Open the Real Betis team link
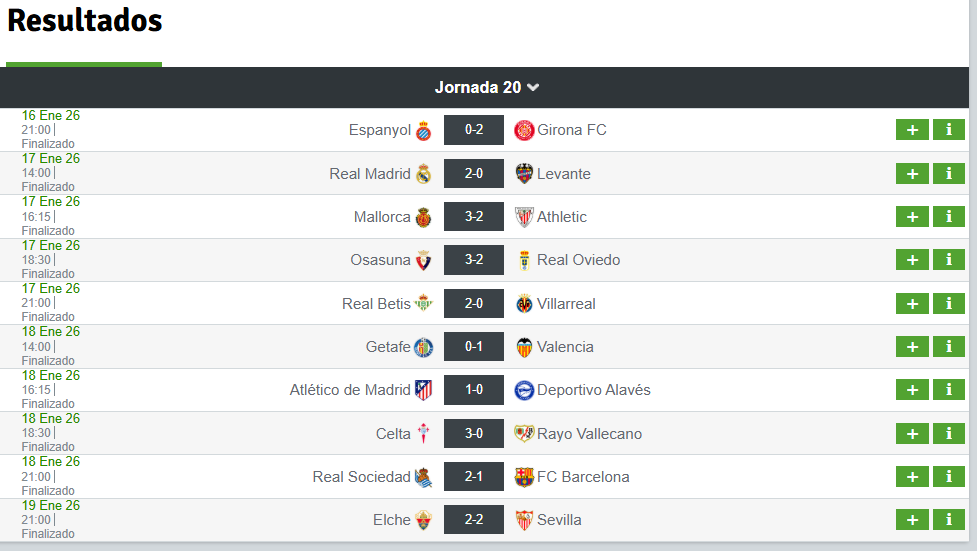The height and width of the screenshot is (551, 977). [376, 304]
